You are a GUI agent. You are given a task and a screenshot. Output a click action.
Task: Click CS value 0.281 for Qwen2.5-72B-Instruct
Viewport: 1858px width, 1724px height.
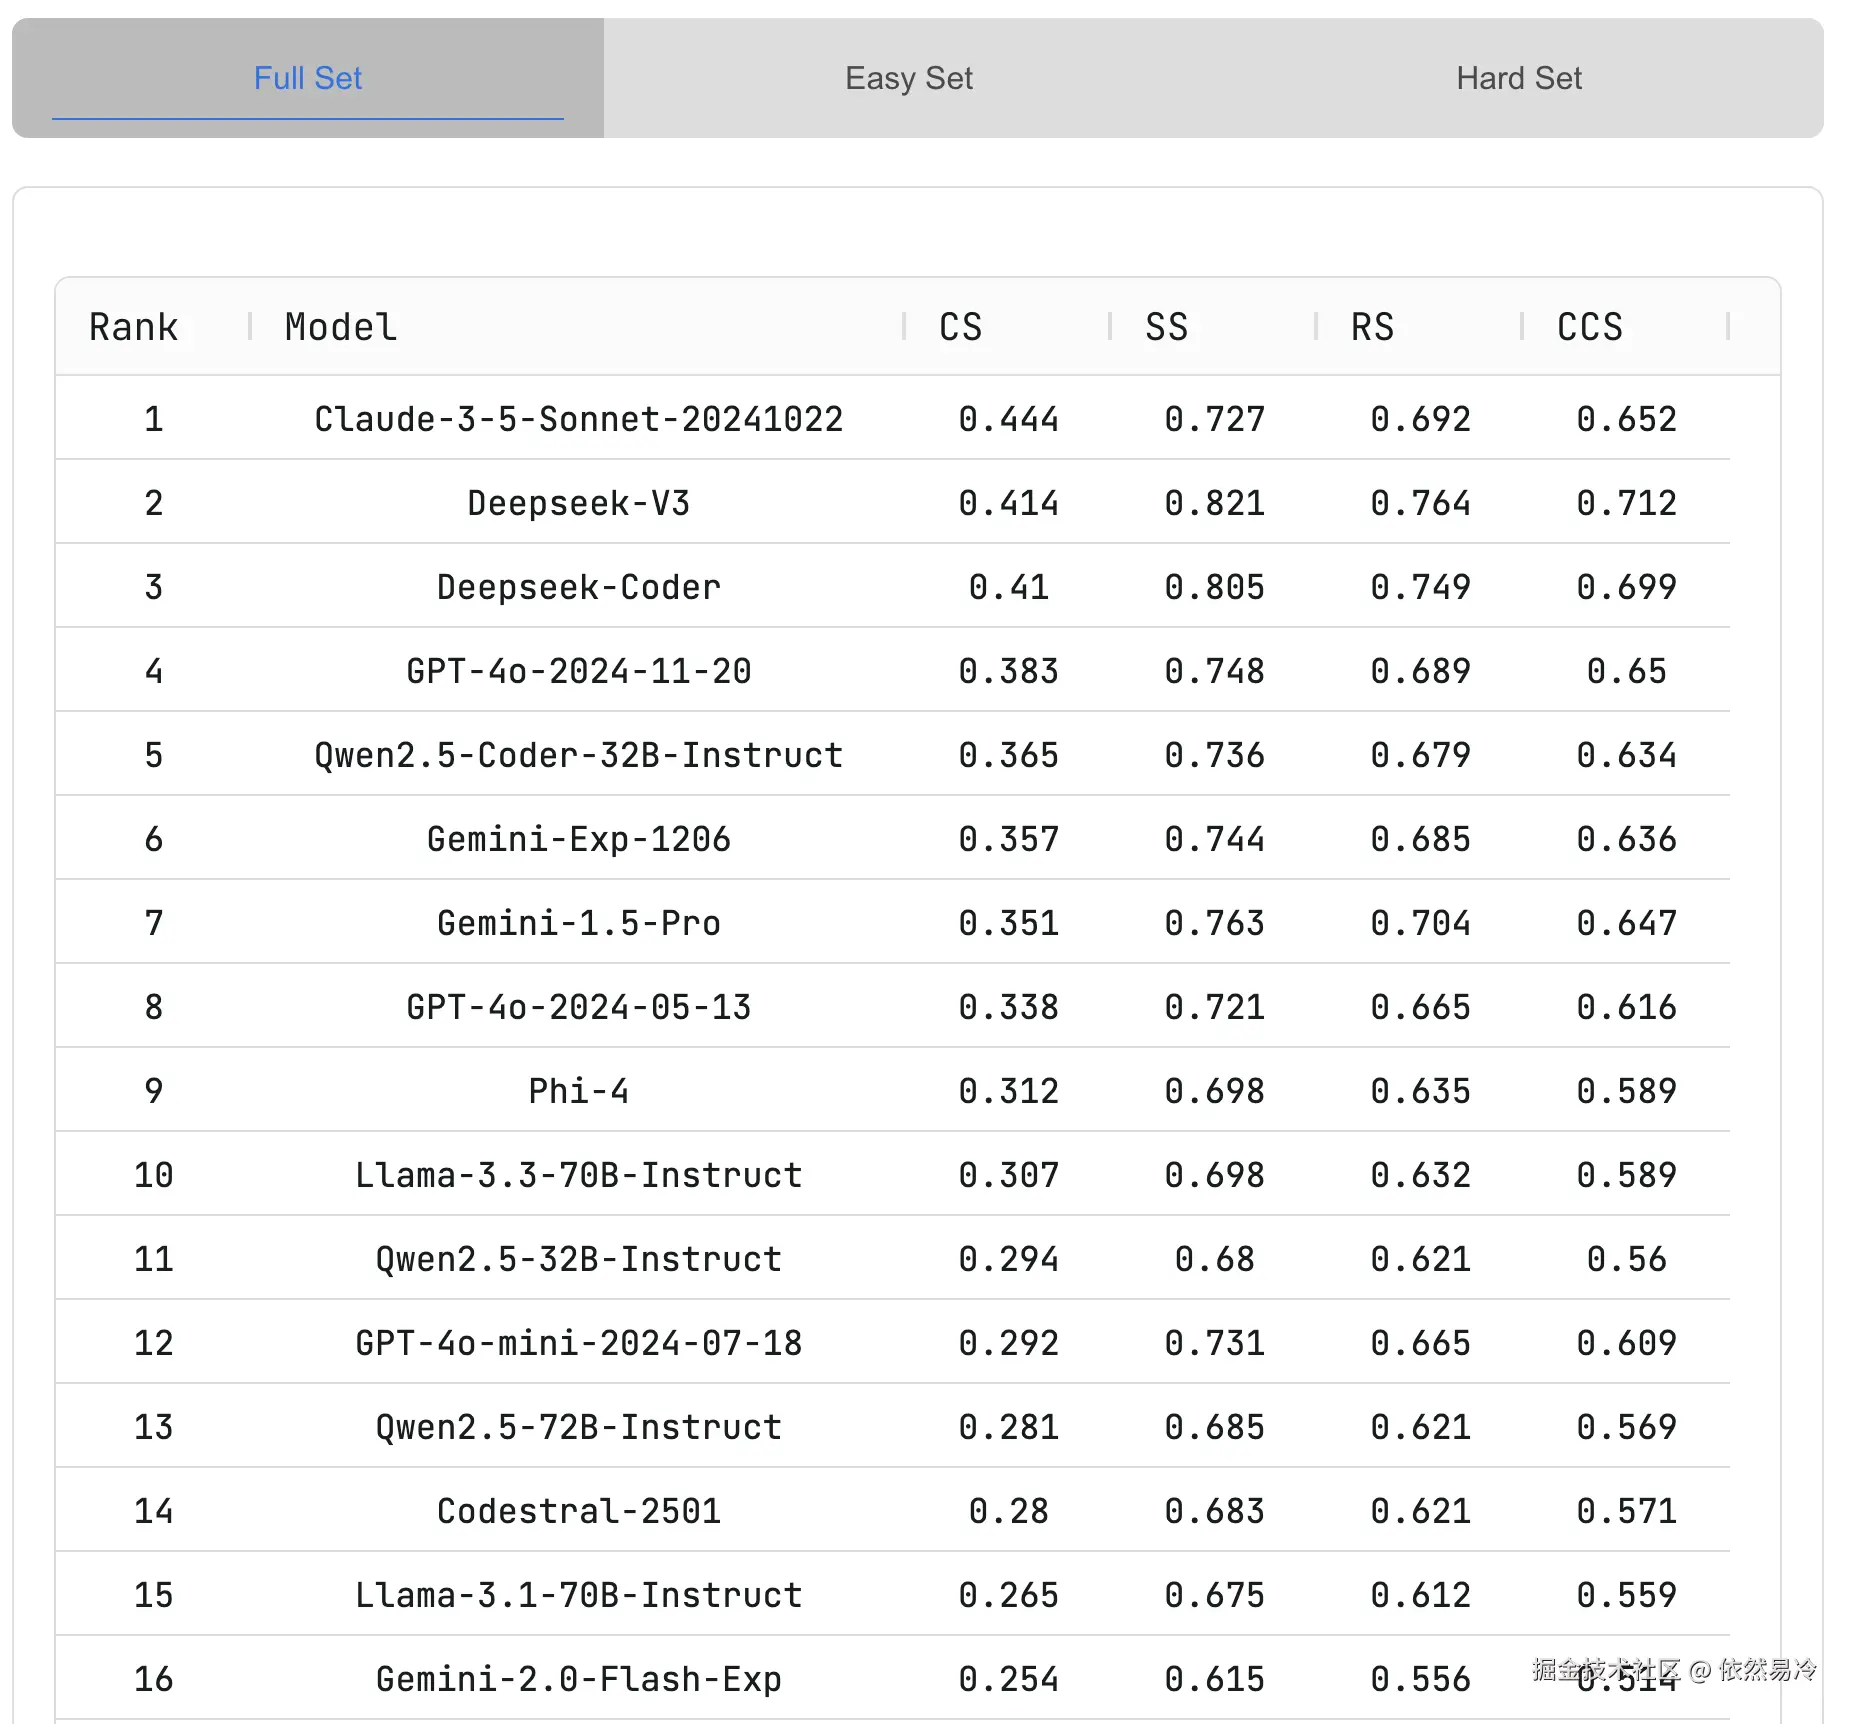tap(1009, 1427)
